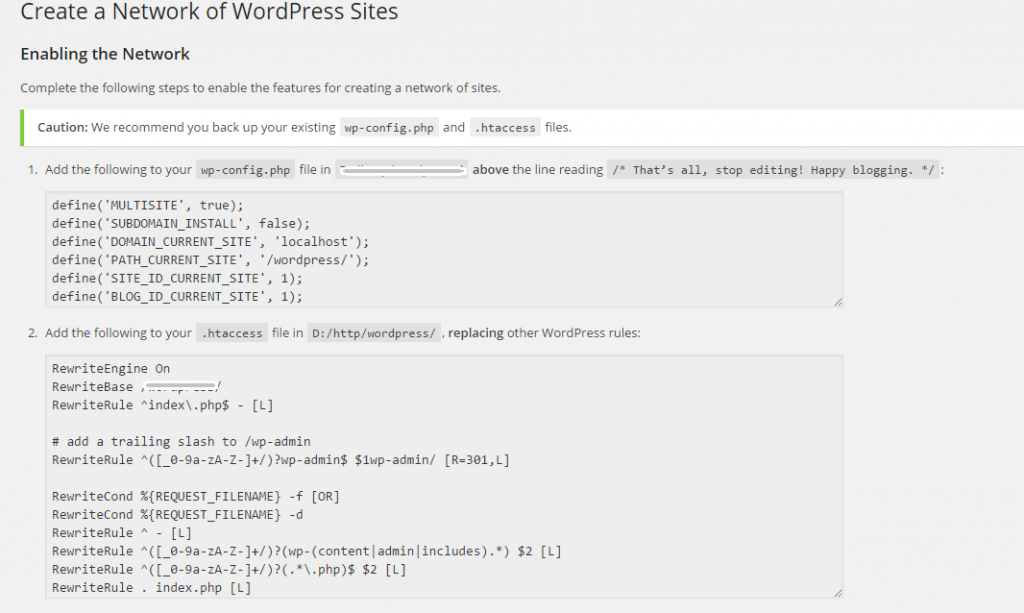Click the DOMAIN_CURRENT_SITE 'localhost' line

[210, 241]
